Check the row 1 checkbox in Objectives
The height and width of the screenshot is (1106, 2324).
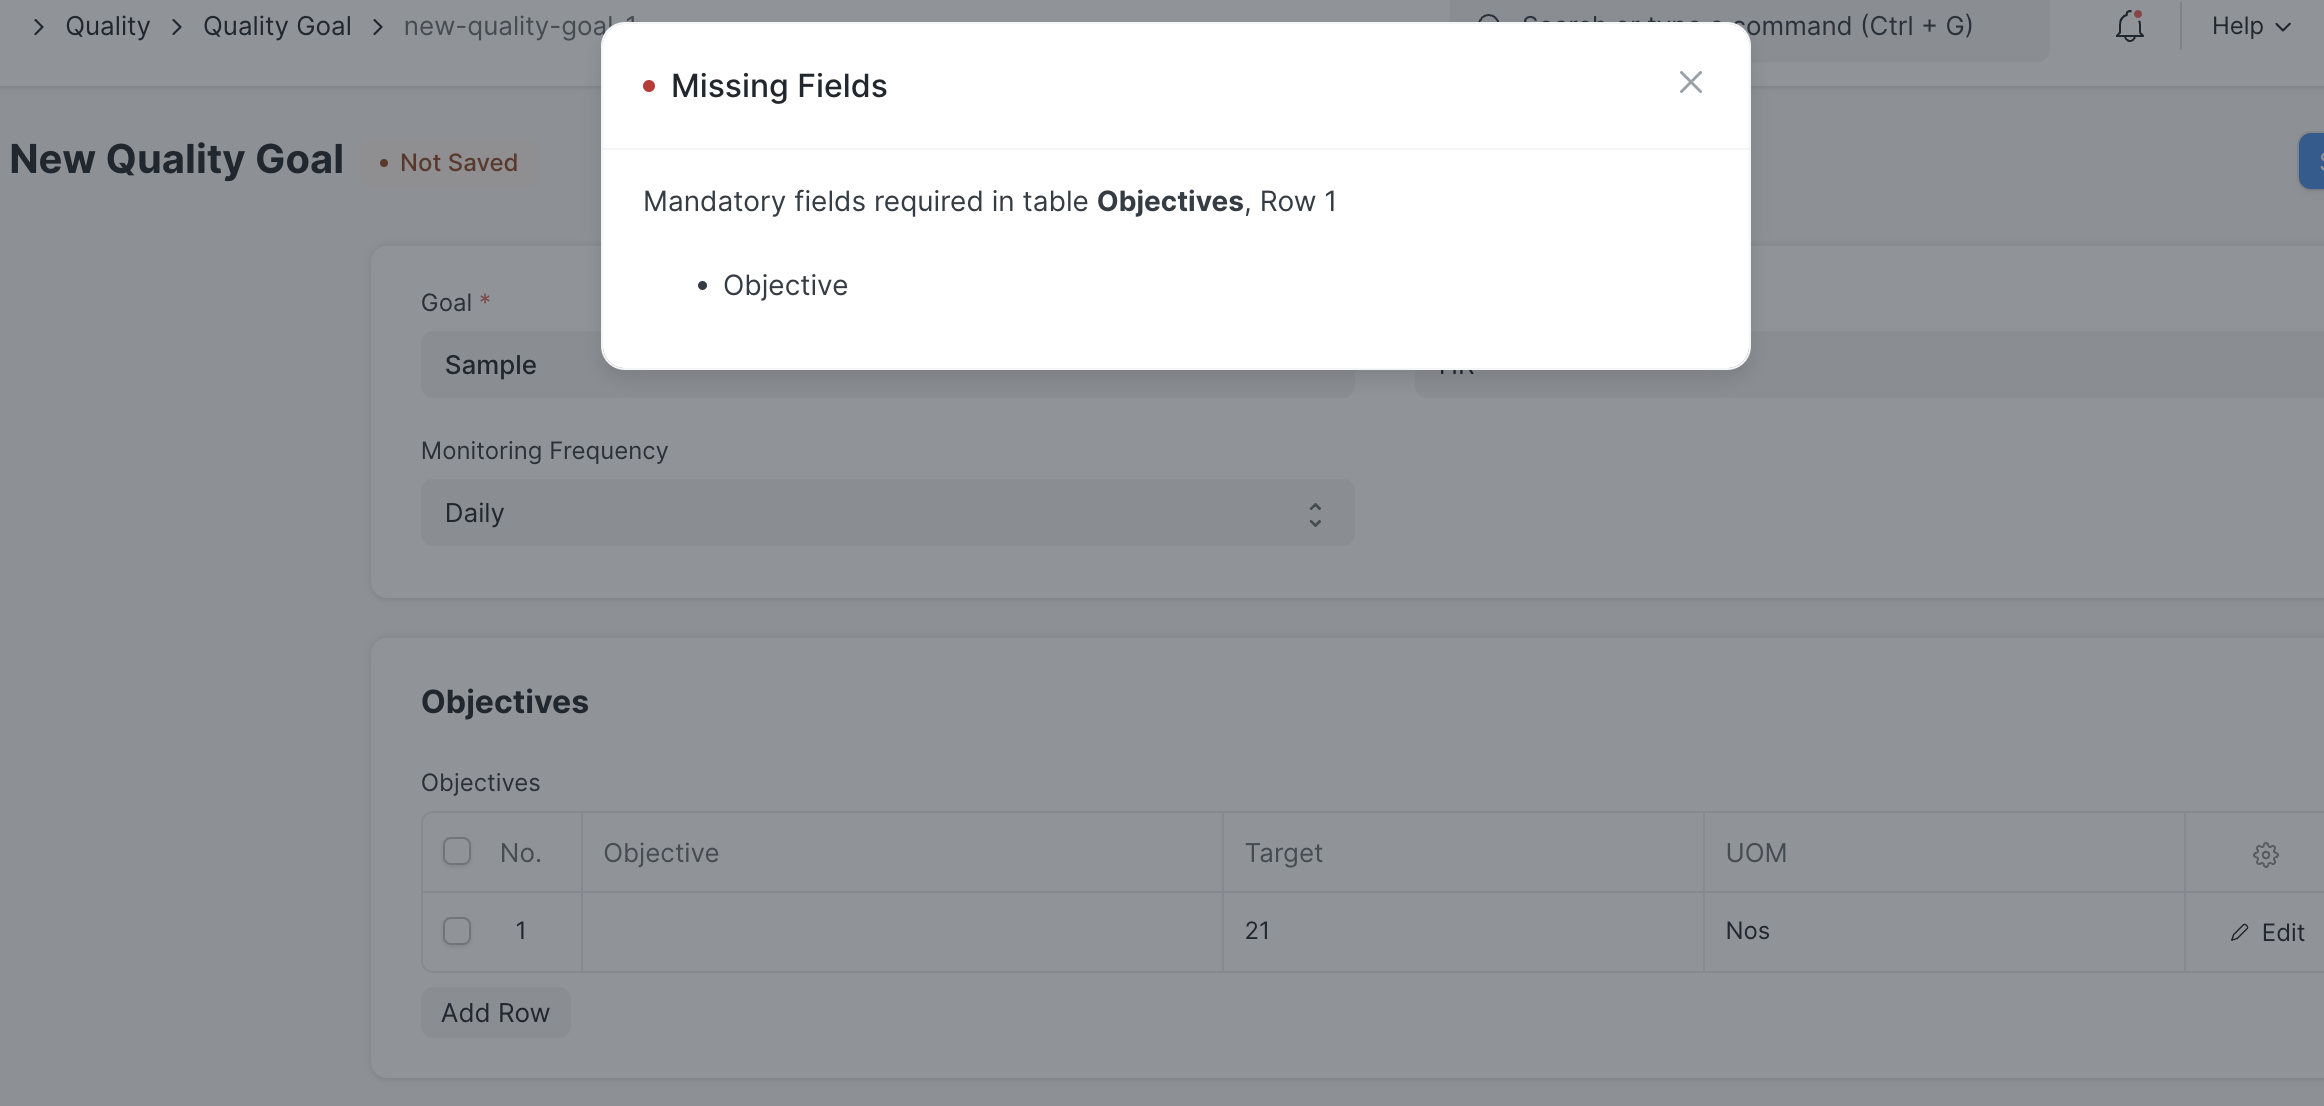[457, 931]
